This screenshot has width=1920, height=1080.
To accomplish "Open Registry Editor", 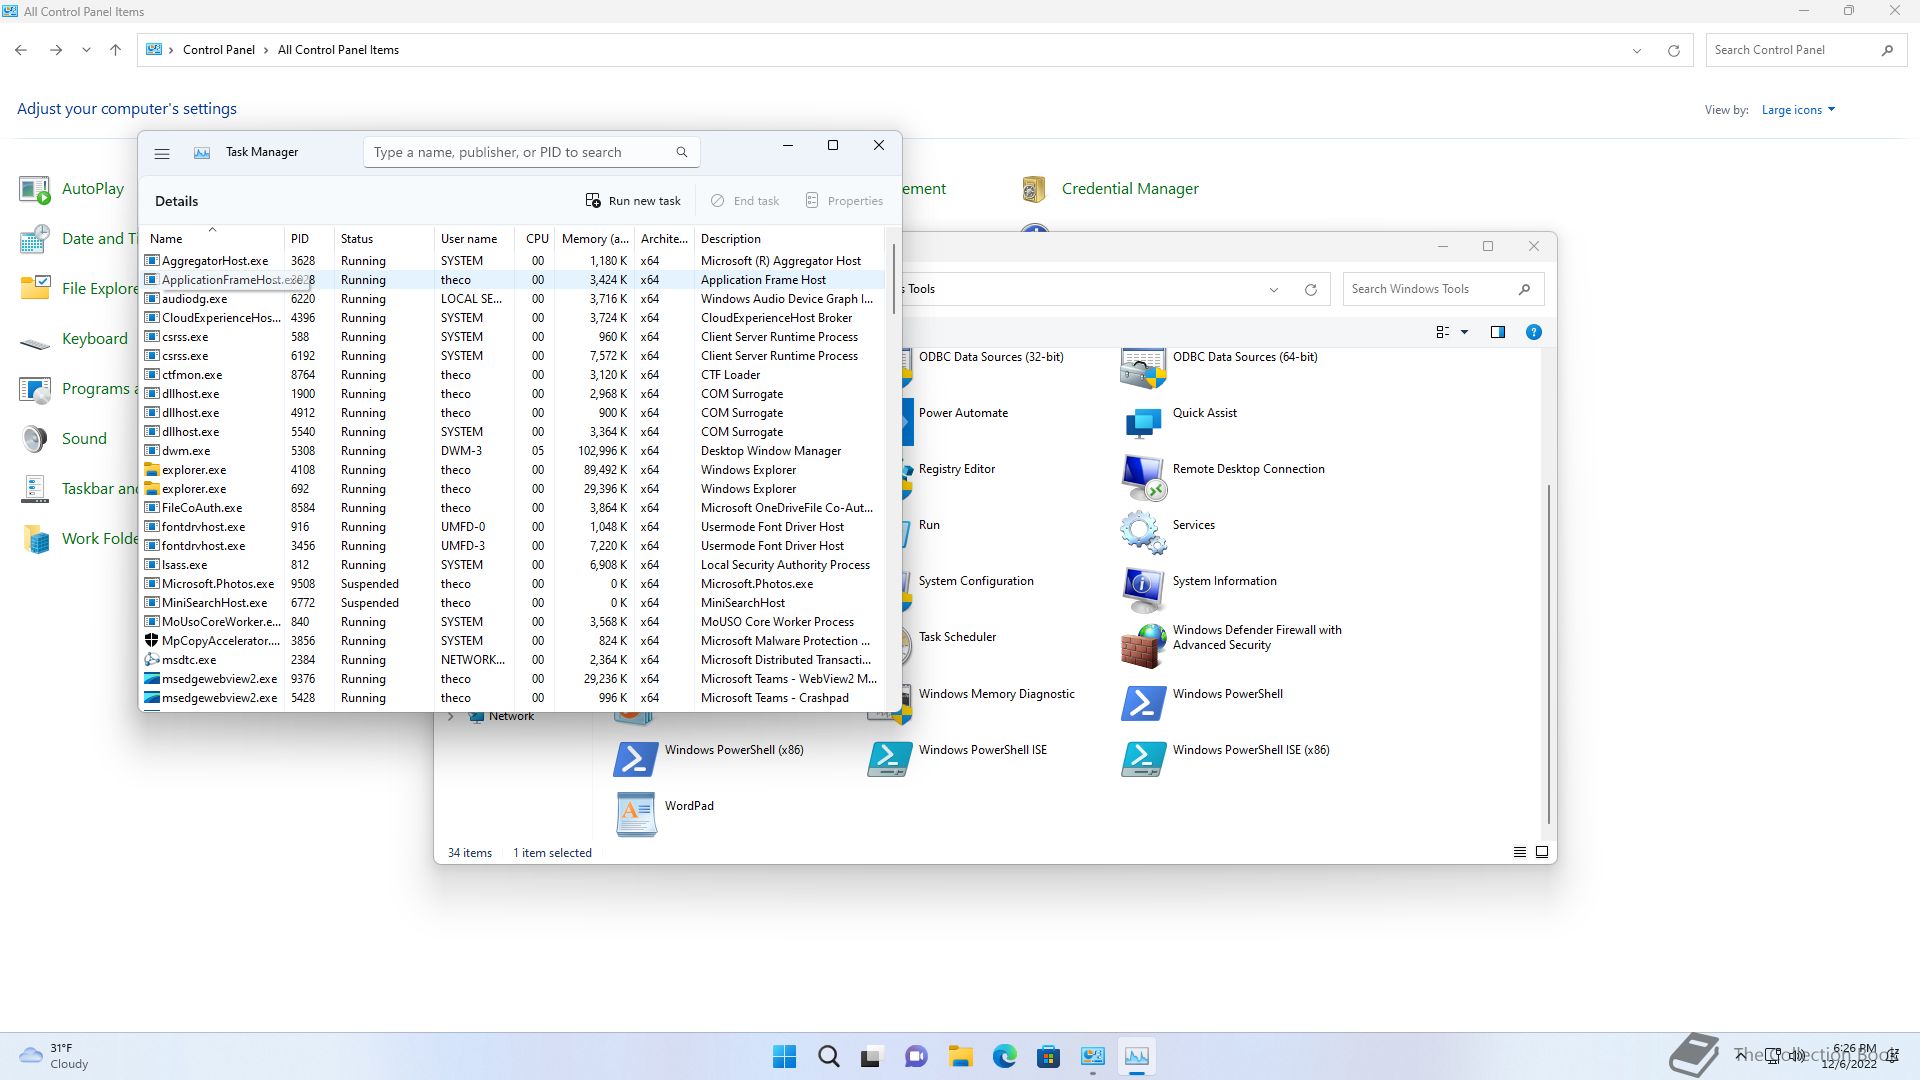I will 951,479.
